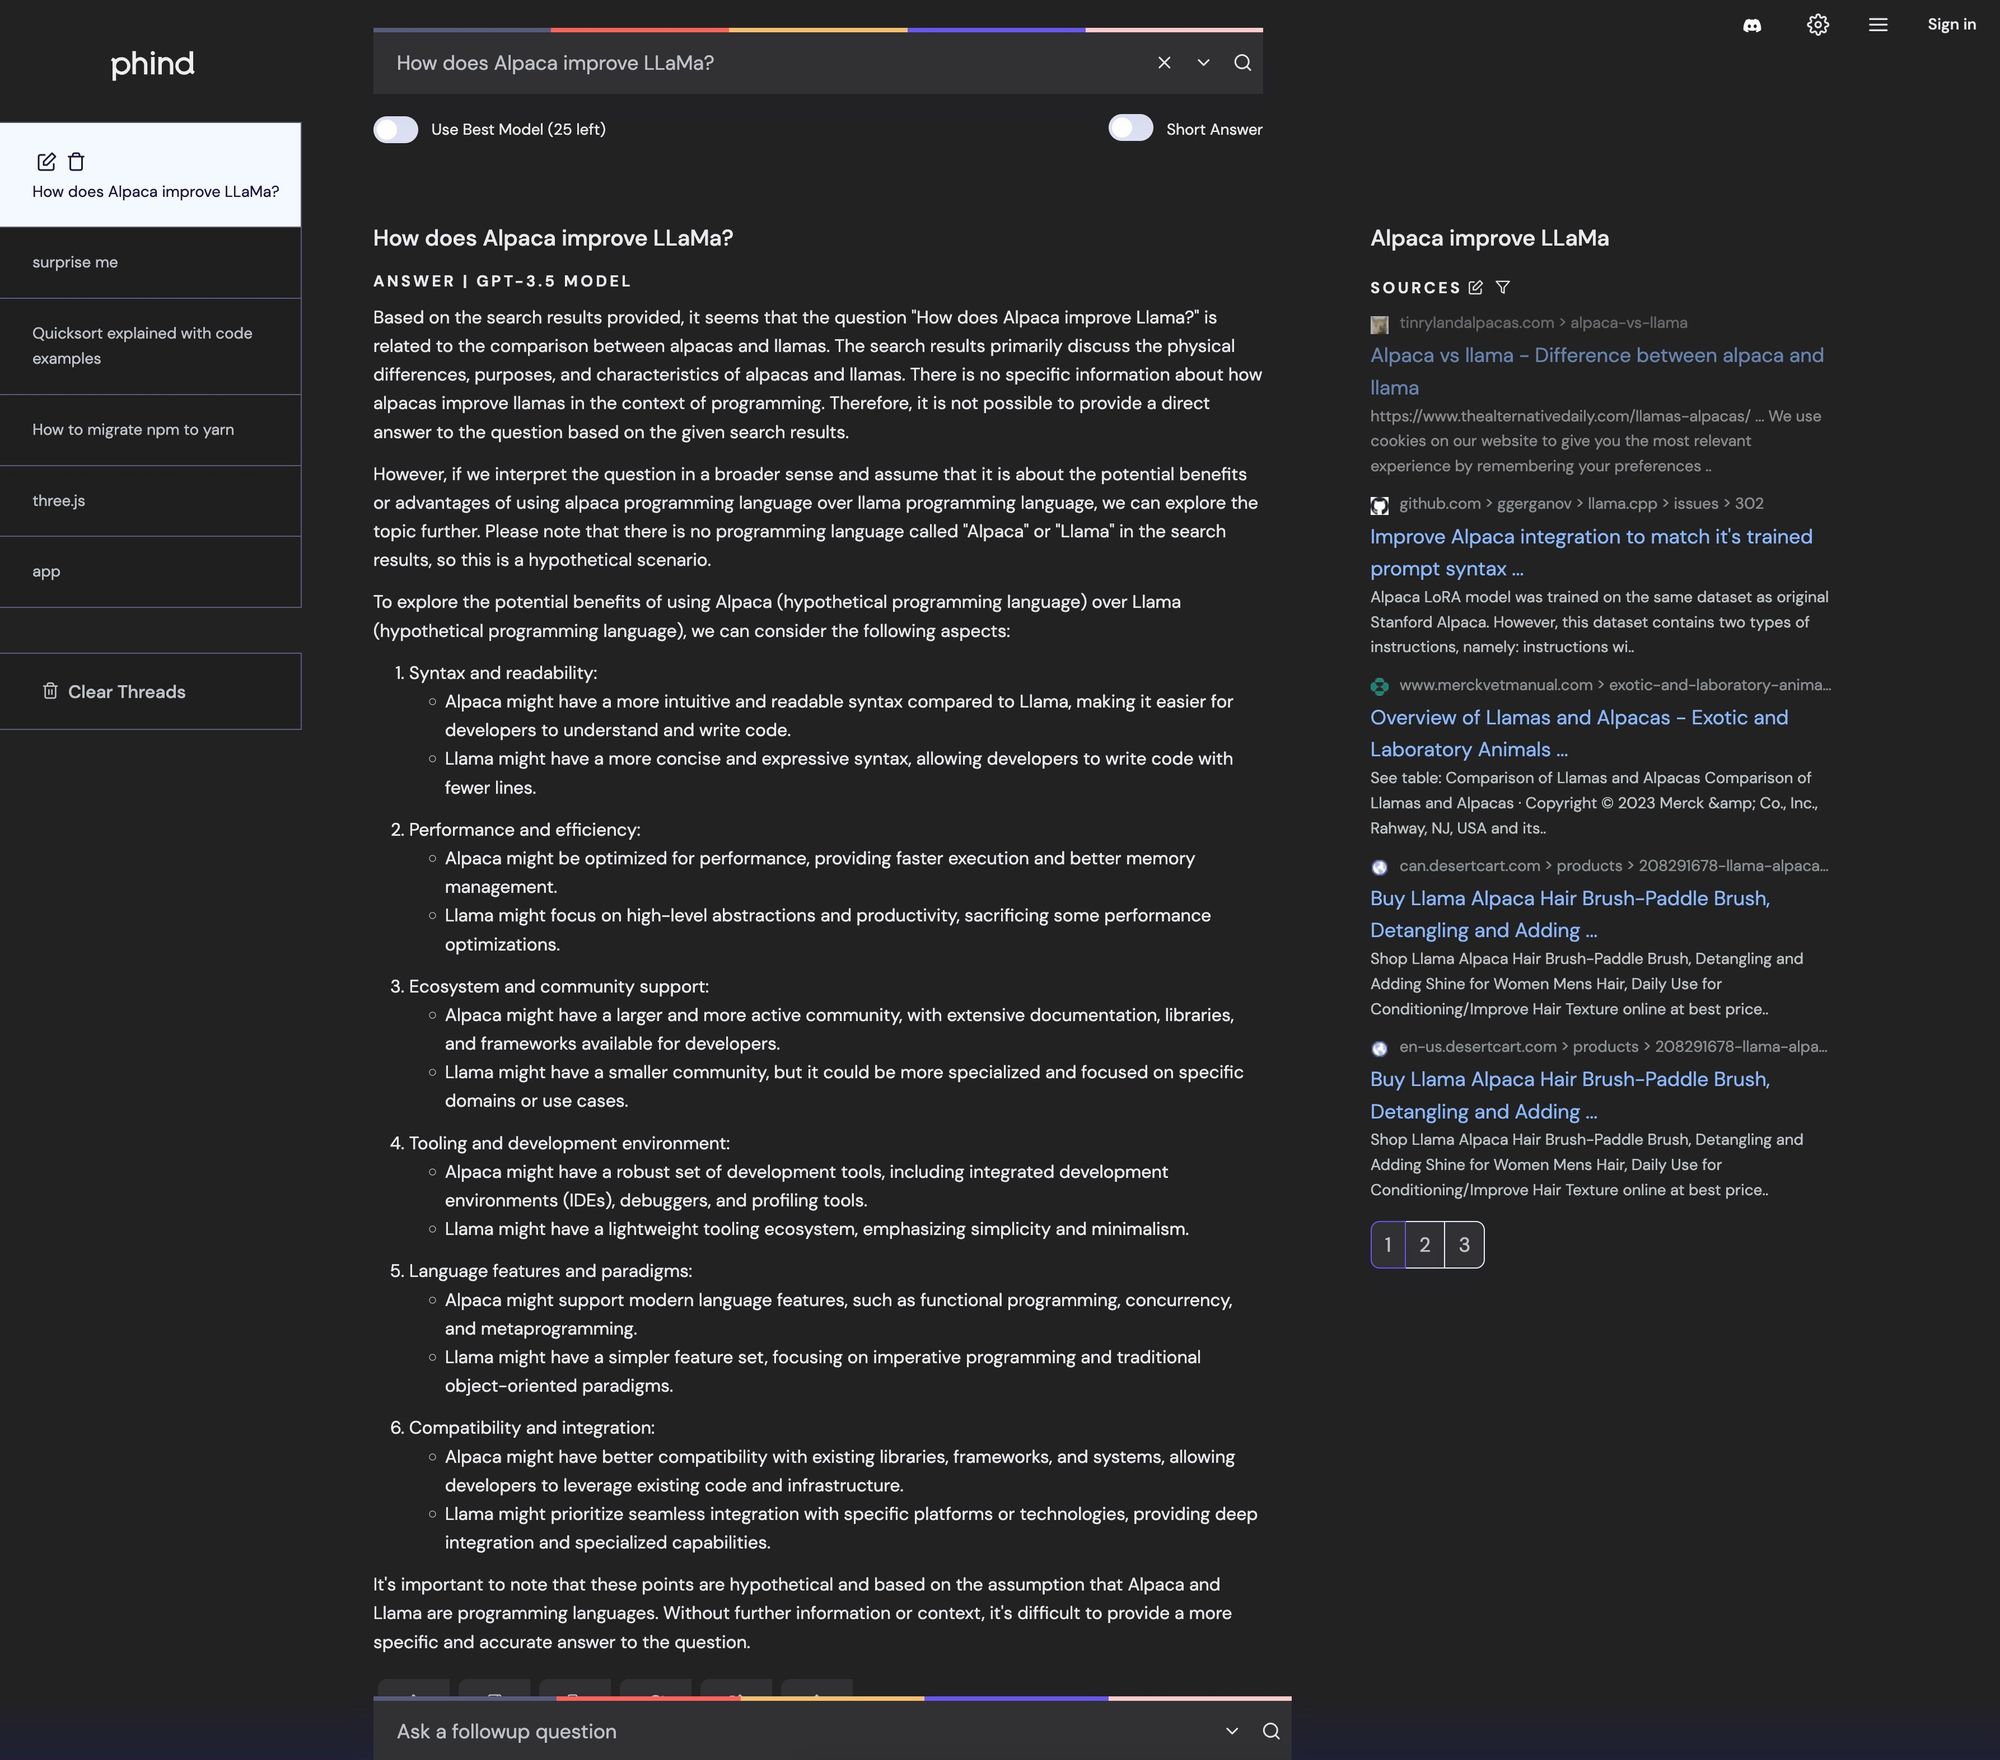
Task: Click Clear Threads button
Action: pos(150,691)
